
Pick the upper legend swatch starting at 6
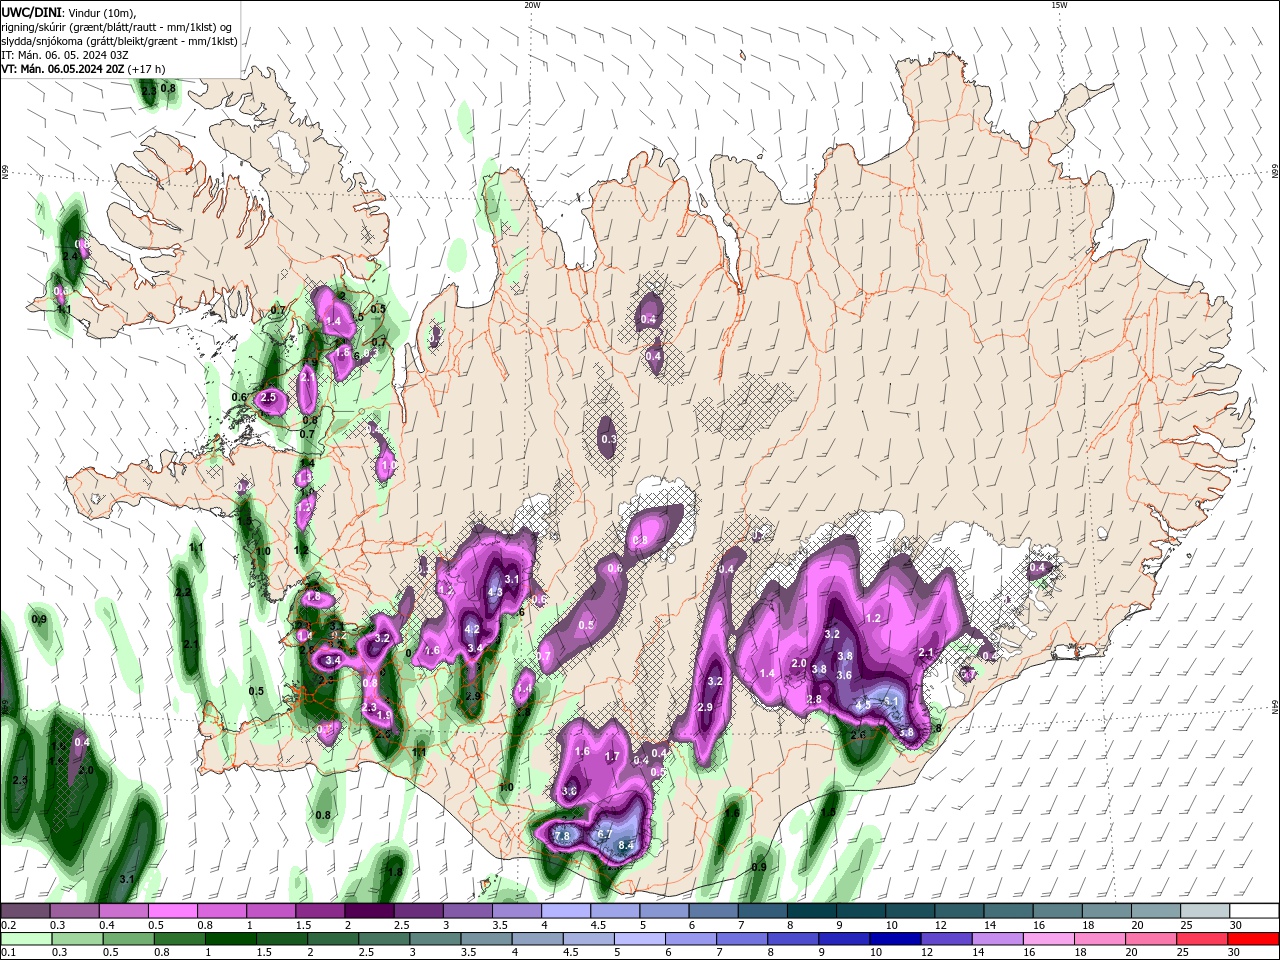point(714,911)
